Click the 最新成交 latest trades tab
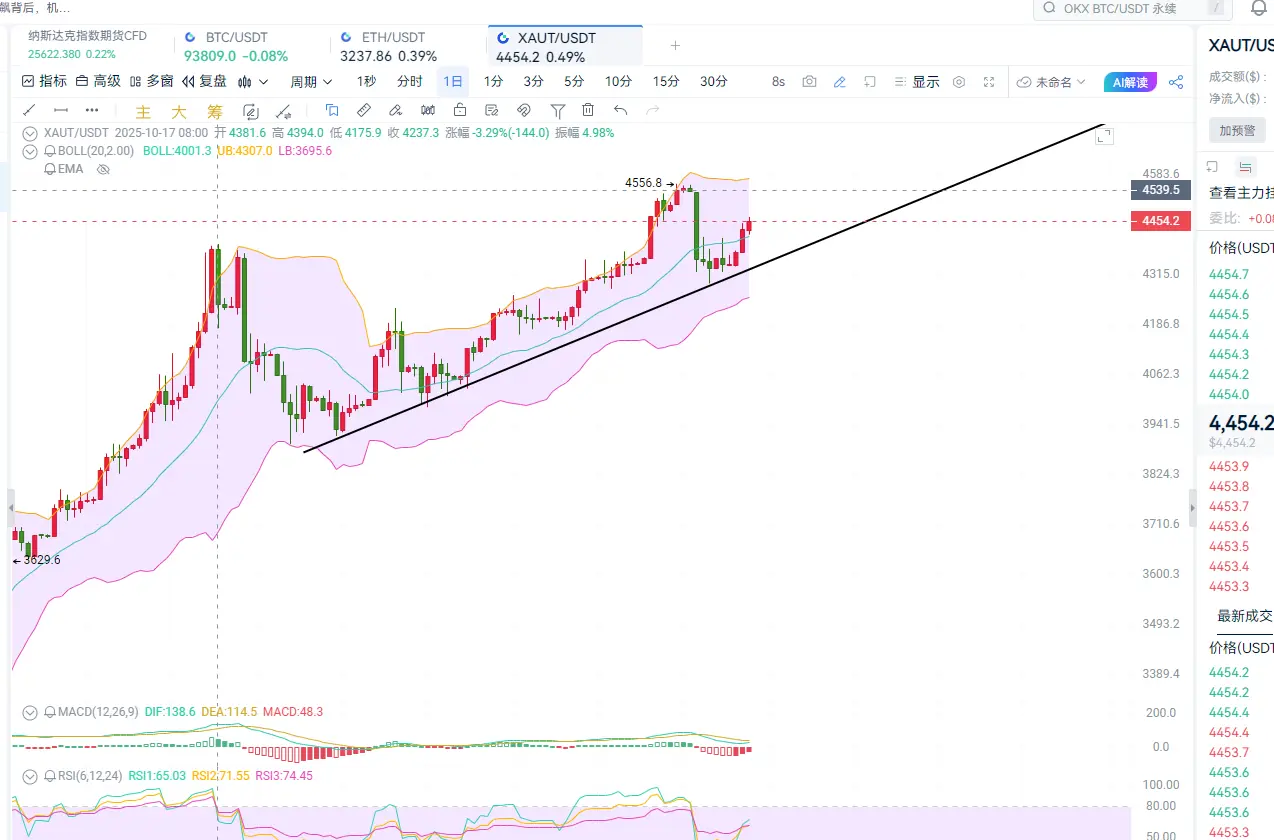 coord(1245,616)
